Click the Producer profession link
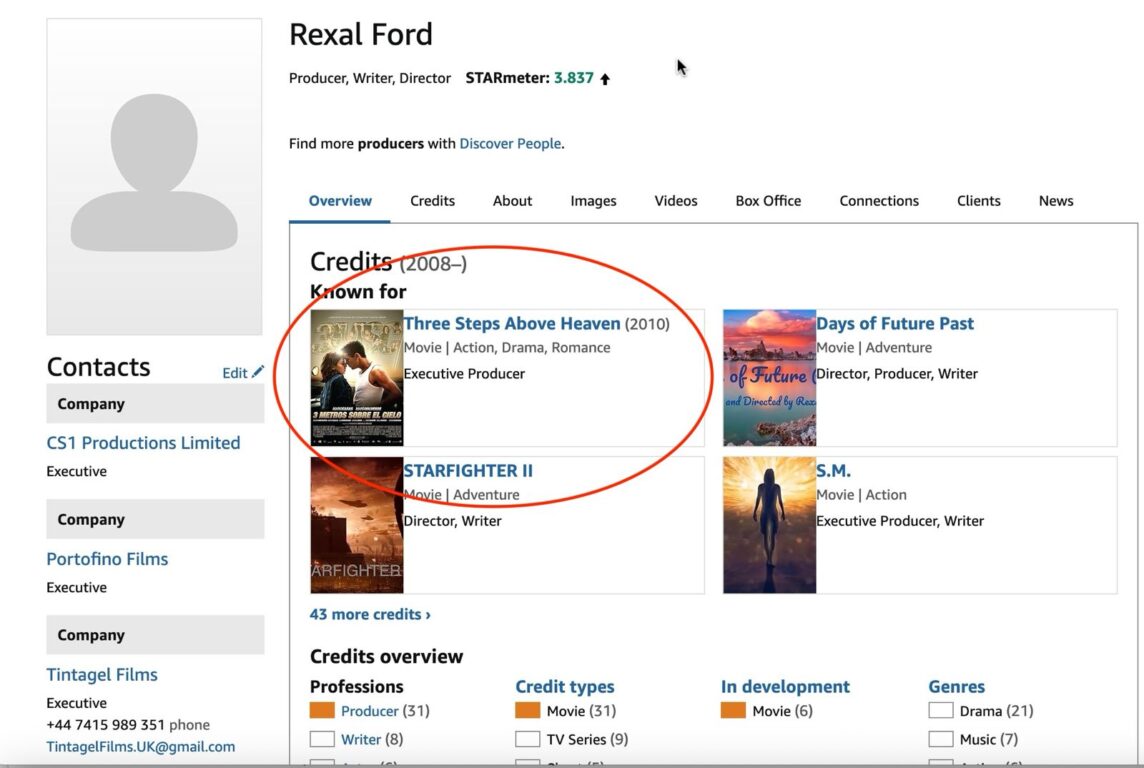 [x=370, y=711]
